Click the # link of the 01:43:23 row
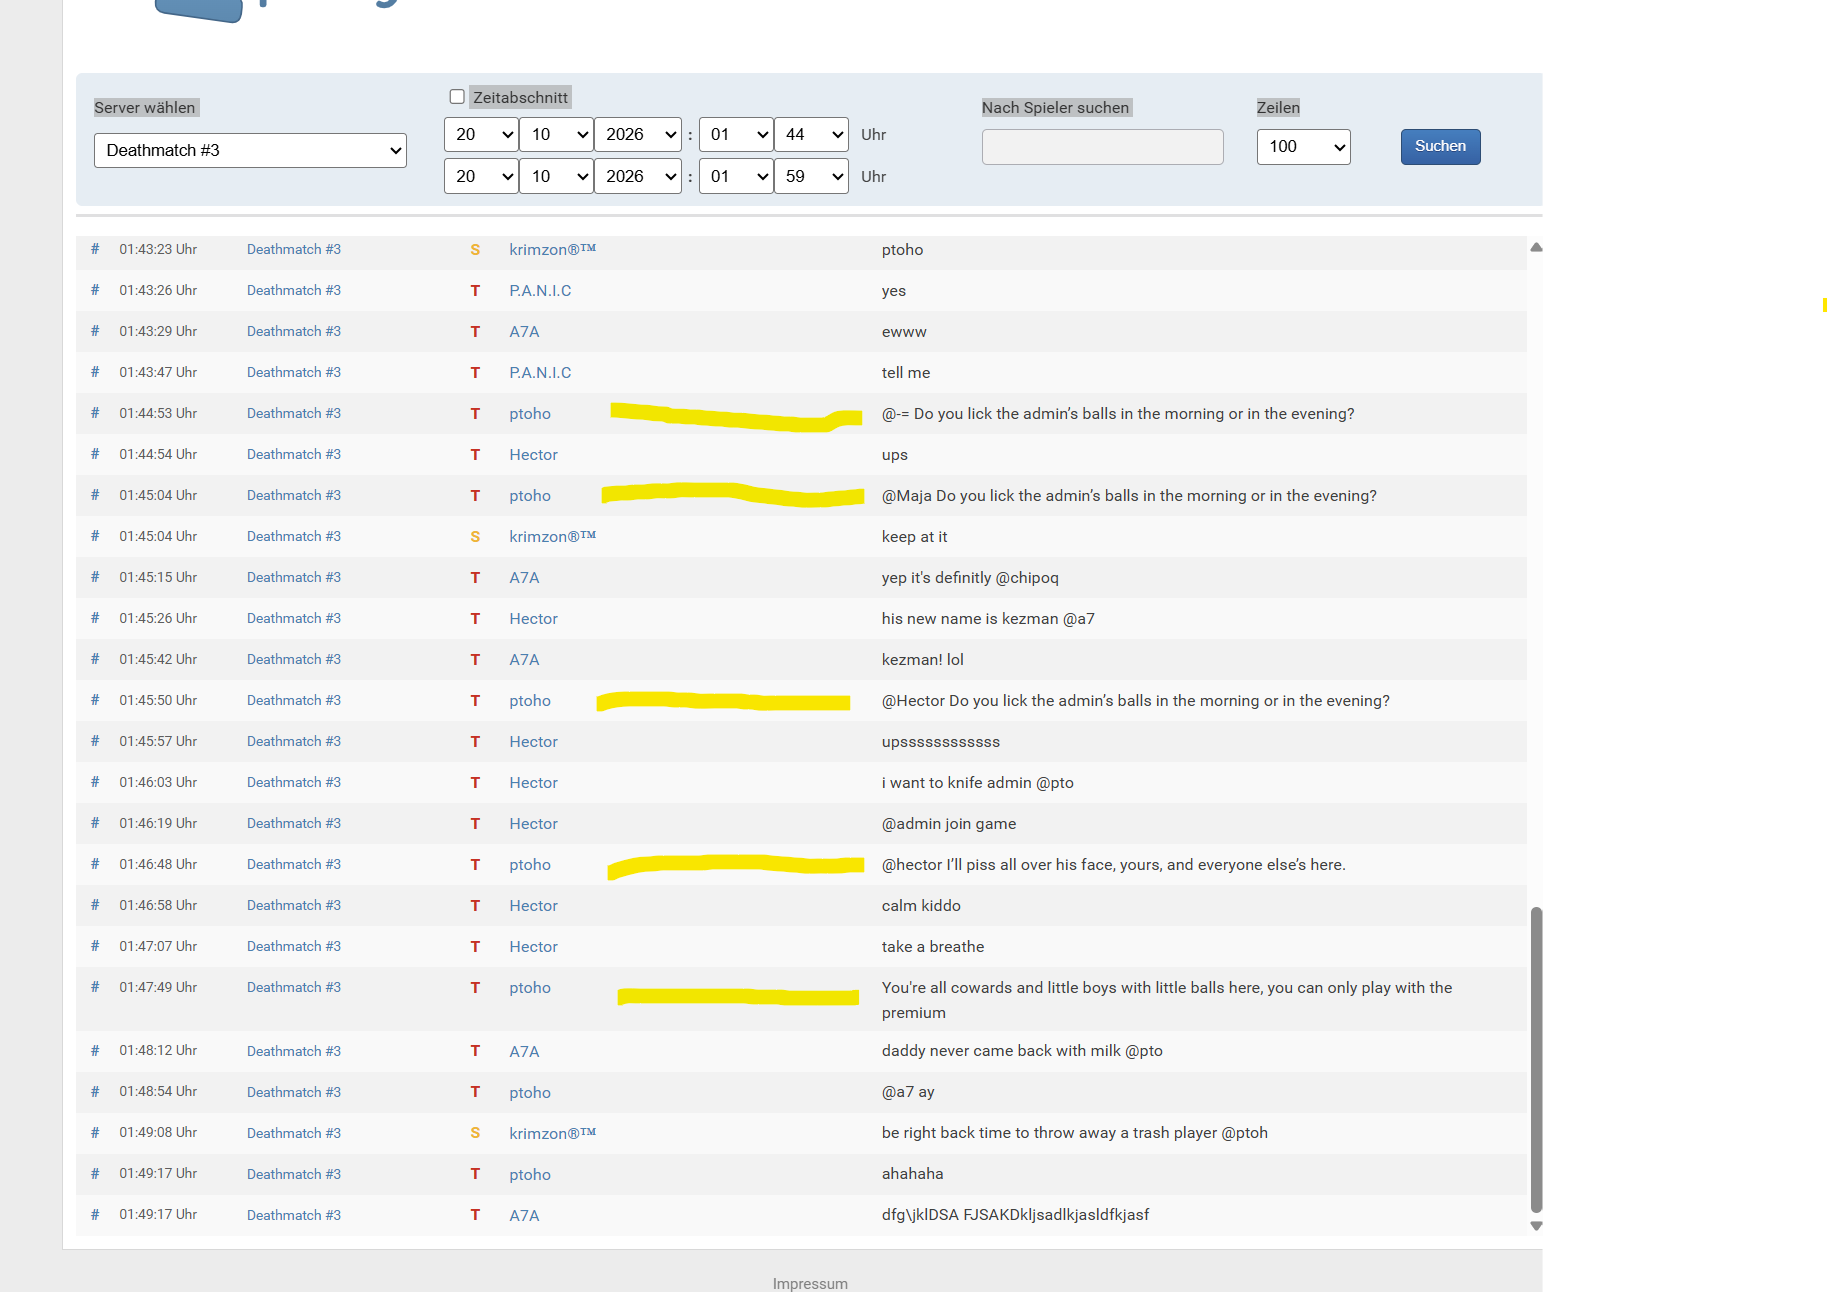The image size is (1829, 1292). [95, 249]
